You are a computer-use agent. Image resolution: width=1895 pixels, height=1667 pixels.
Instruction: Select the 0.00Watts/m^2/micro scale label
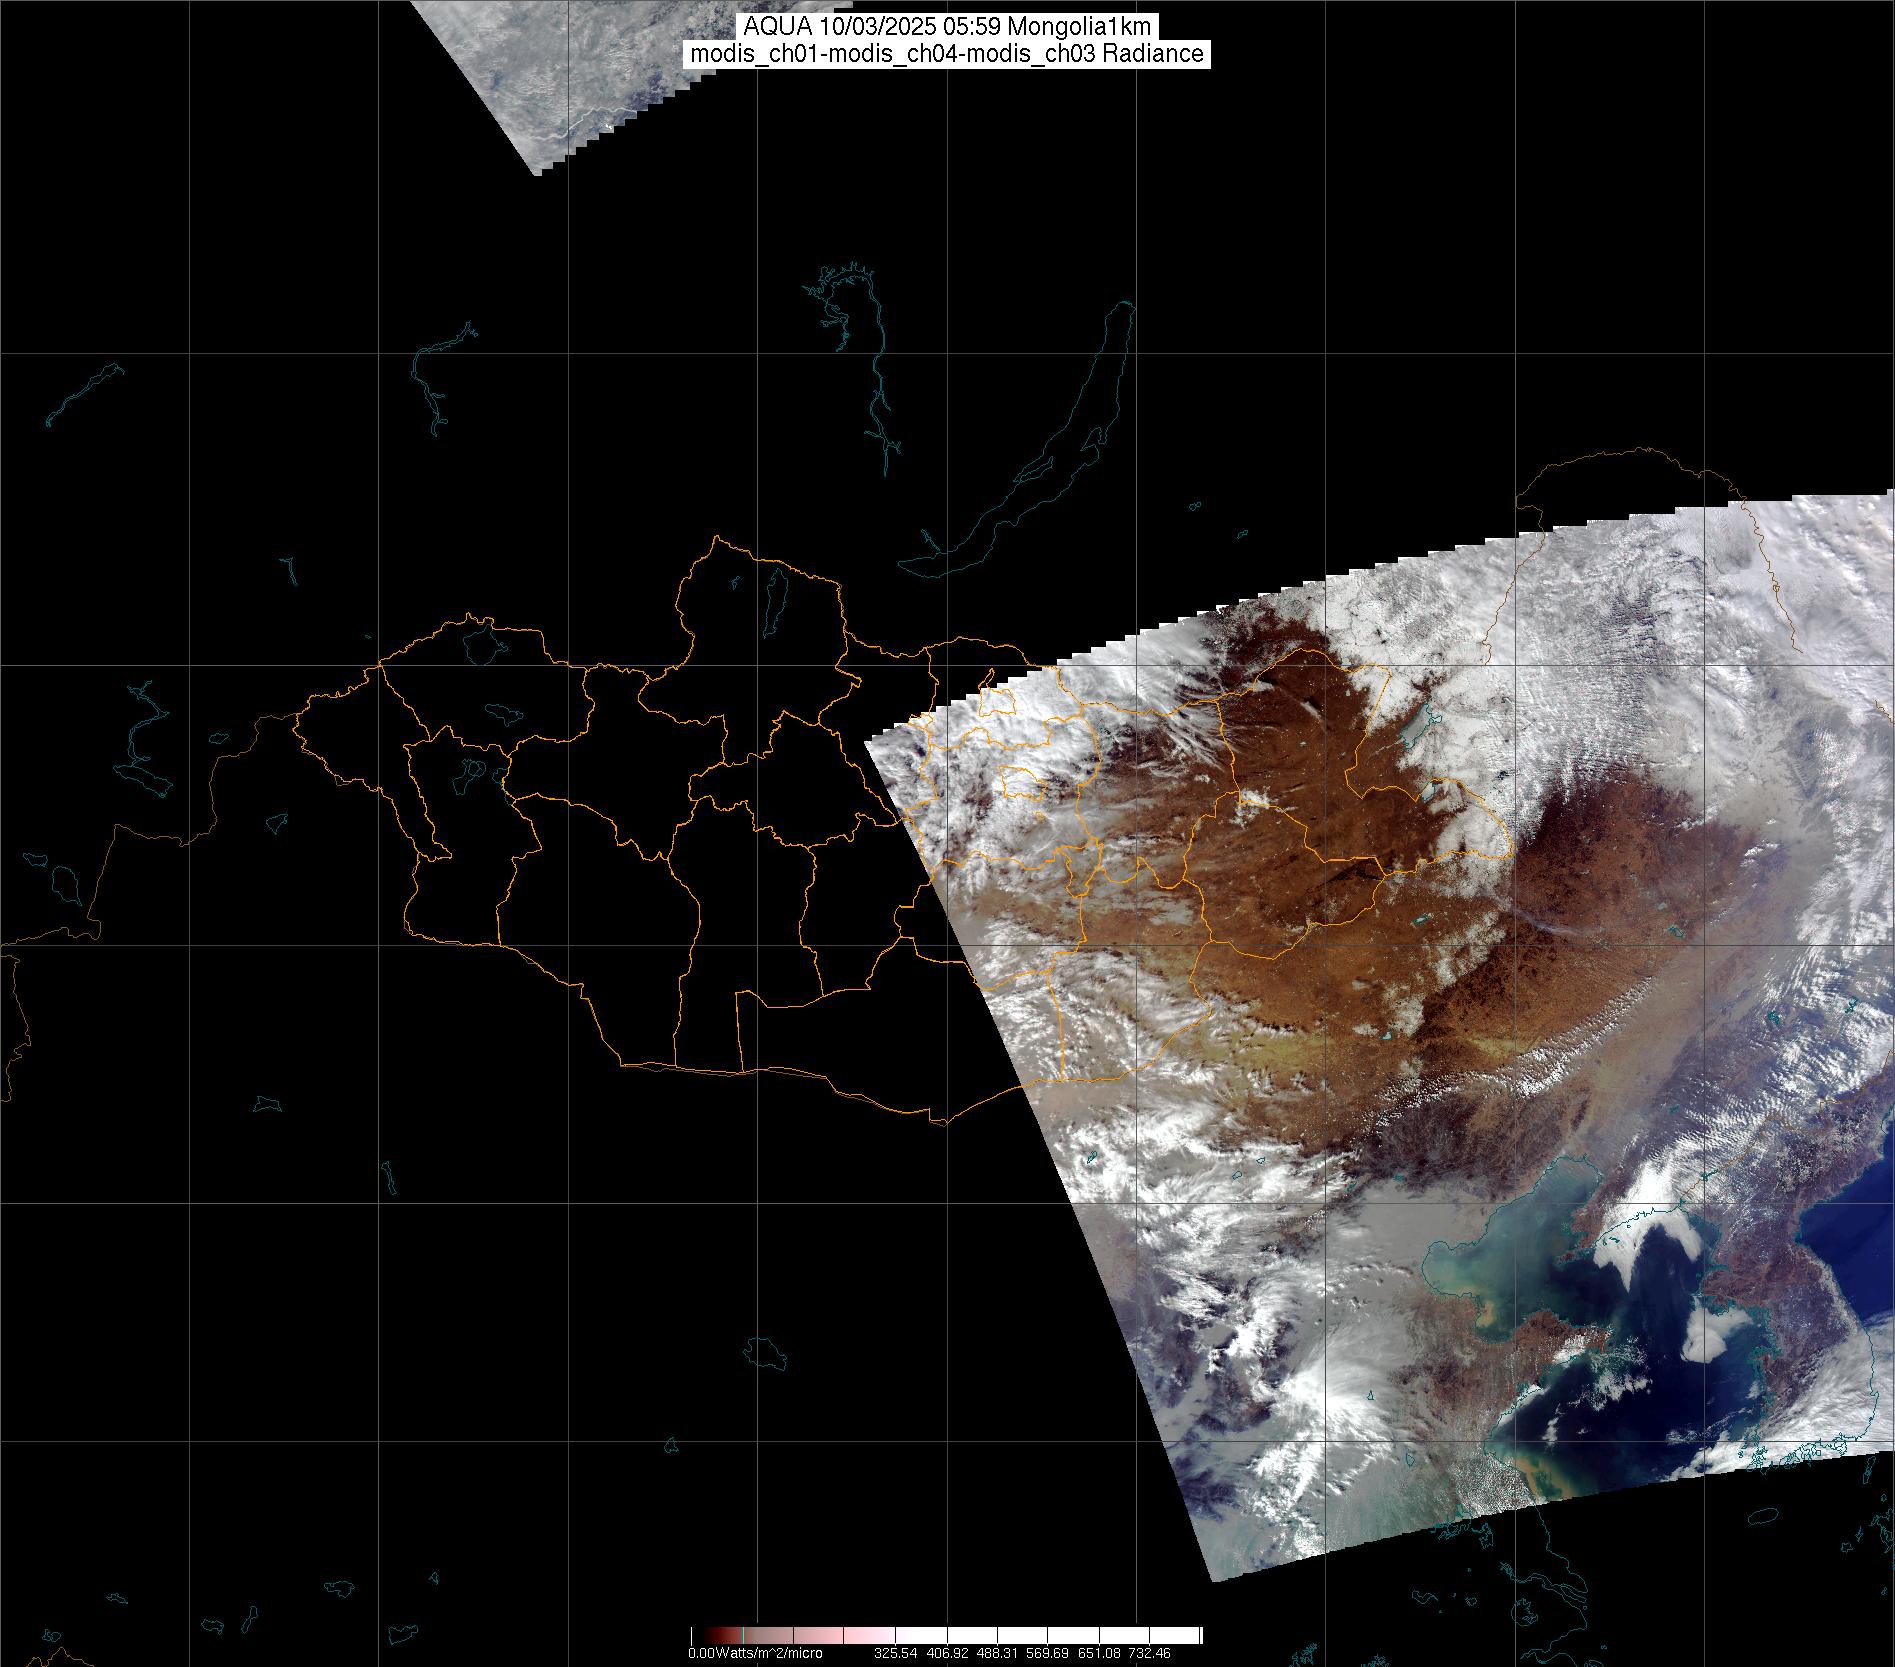755,1653
